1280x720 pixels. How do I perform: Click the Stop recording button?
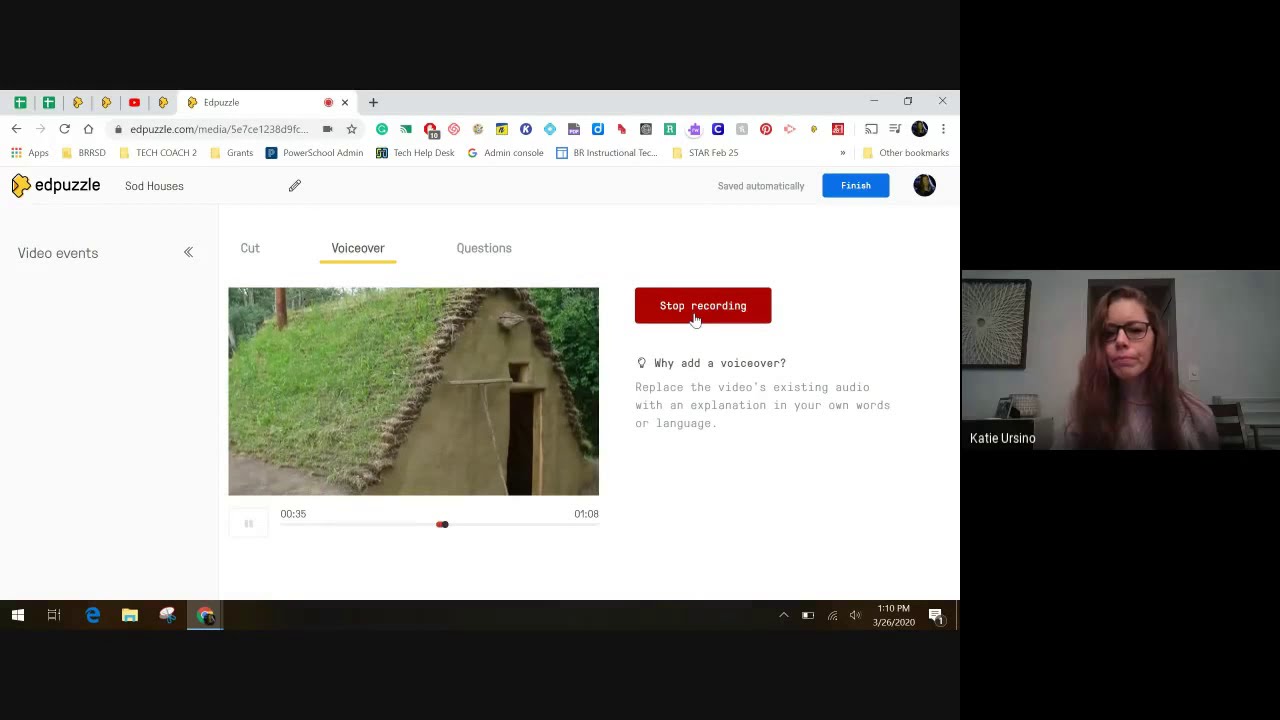pos(703,306)
